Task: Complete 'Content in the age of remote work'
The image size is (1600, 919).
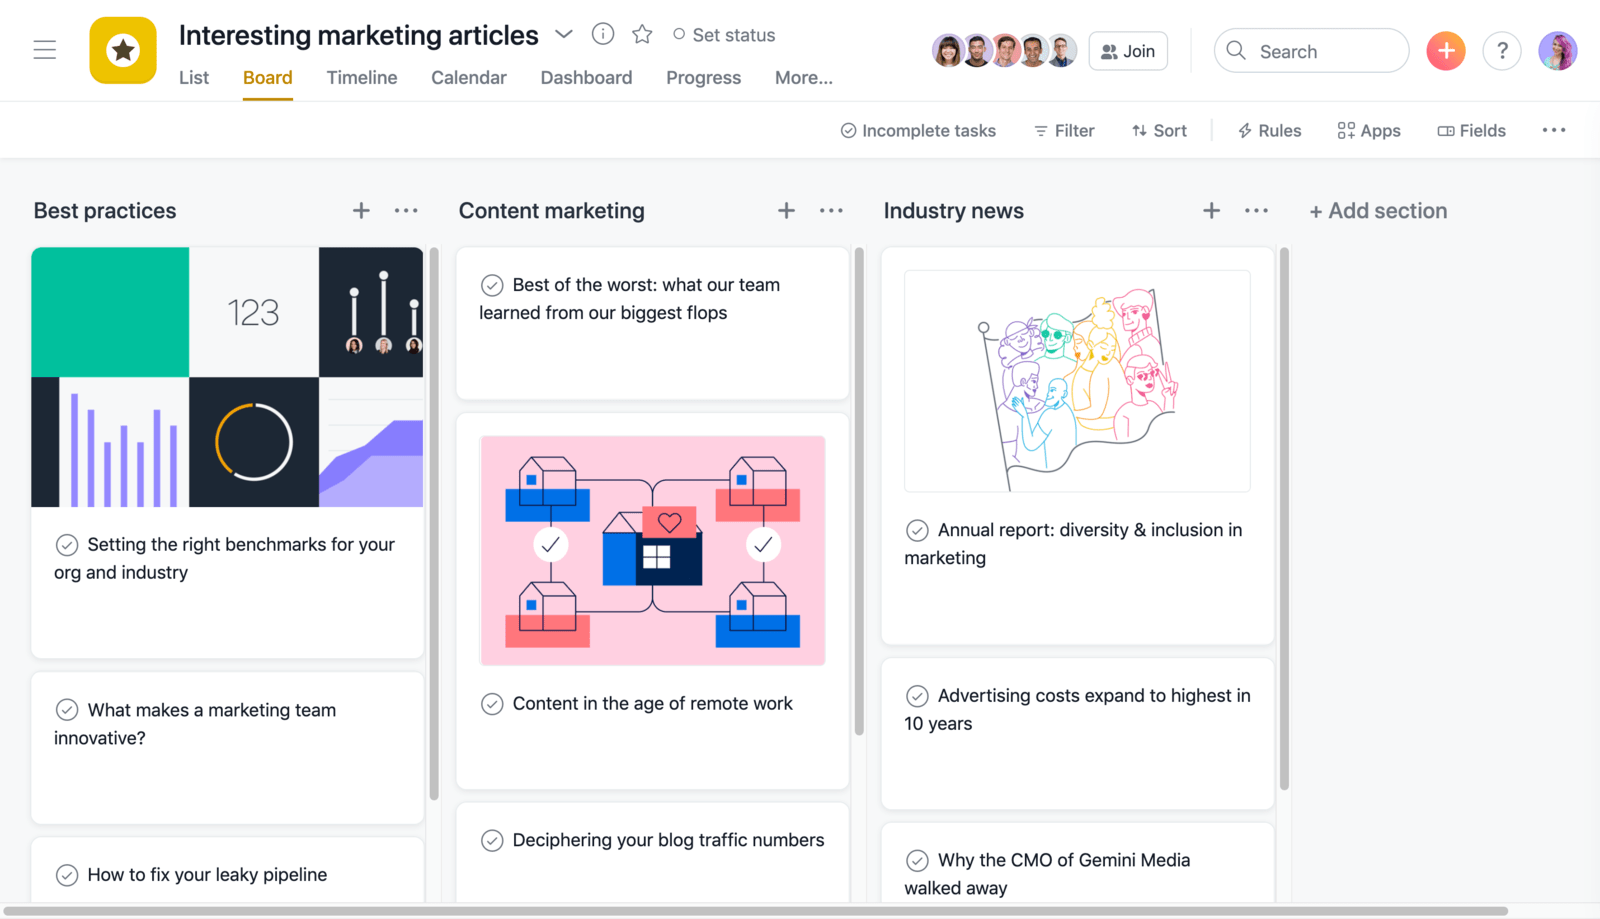Action: [492, 704]
